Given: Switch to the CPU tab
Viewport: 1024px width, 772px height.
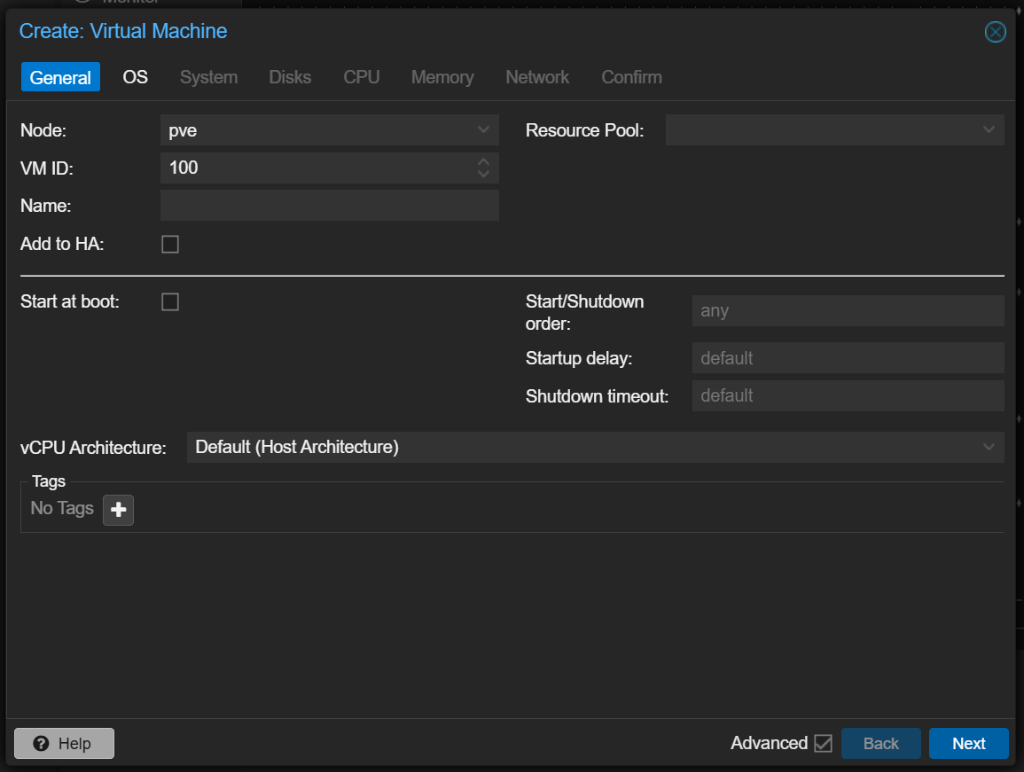Looking at the screenshot, I should coord(362,77).
